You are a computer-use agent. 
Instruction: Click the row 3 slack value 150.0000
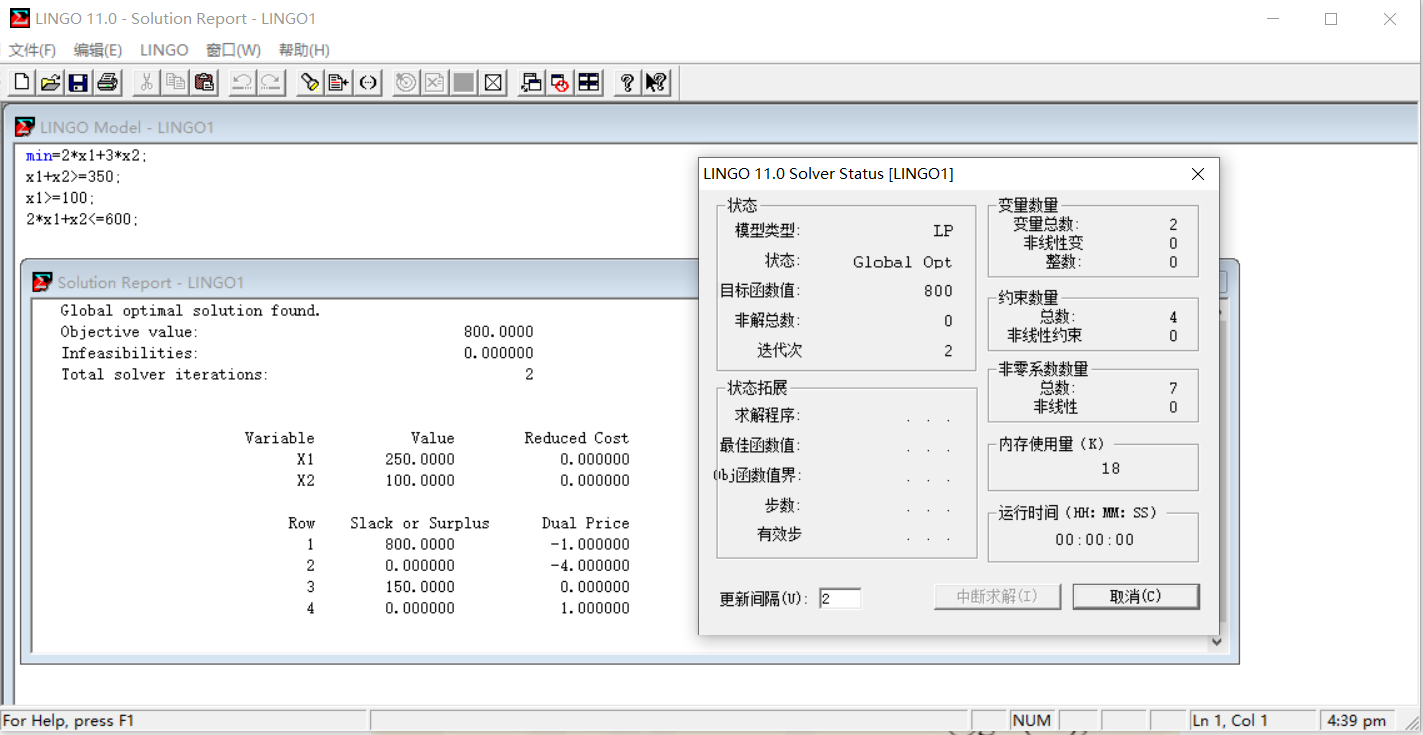point(420,587)
